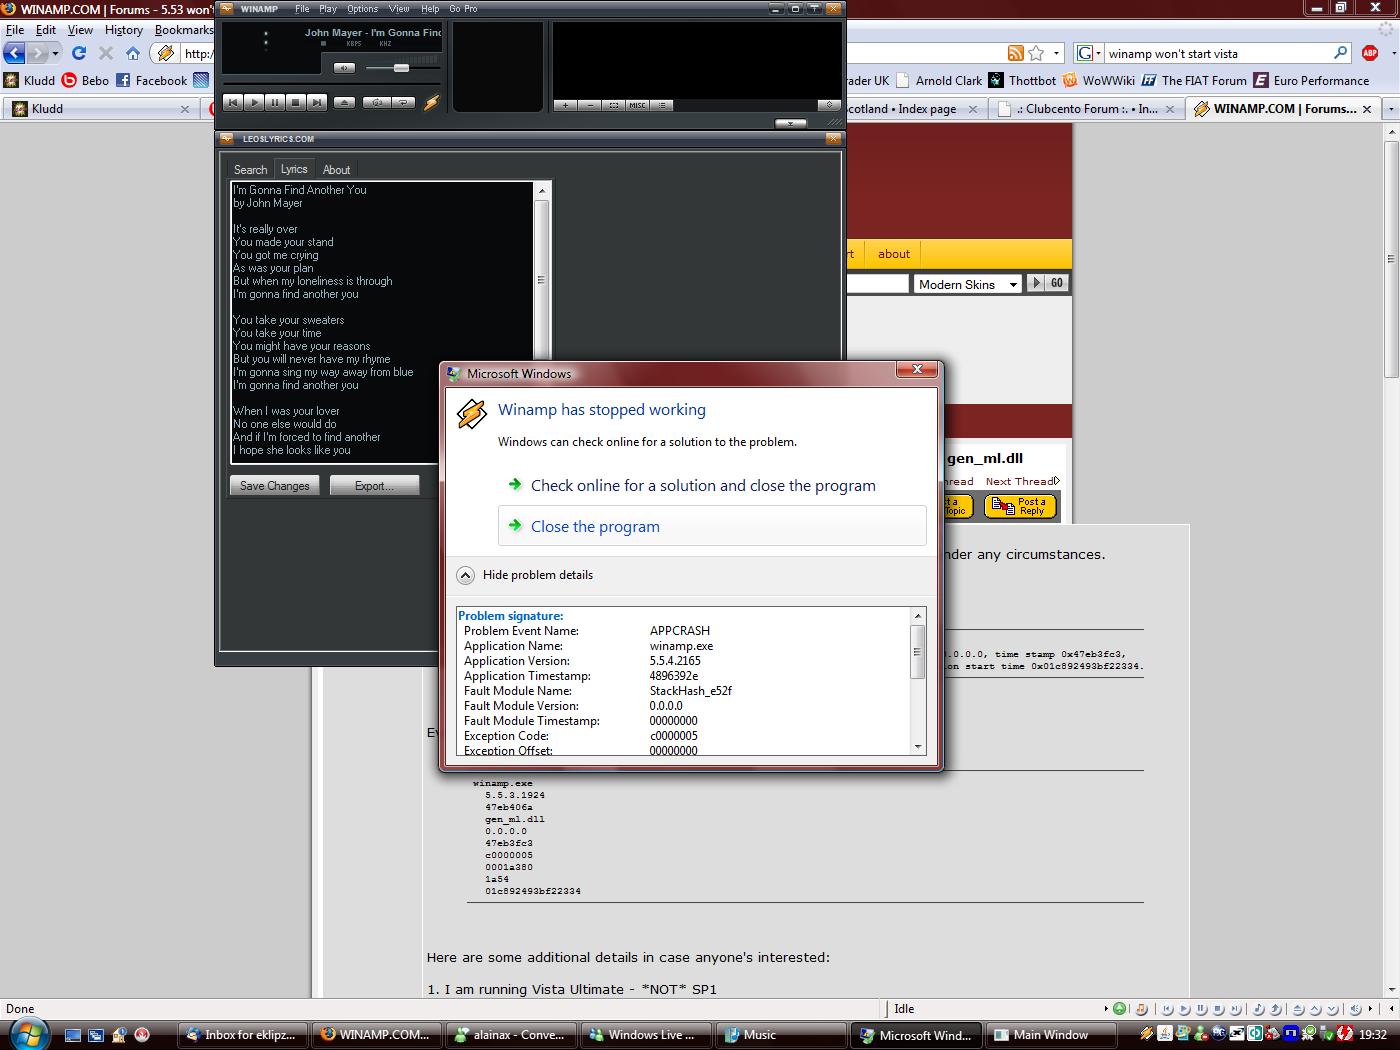1400x1050 pixels.
Task: Collapse Hide problem details expander
Action: click(x=525, y=575)
